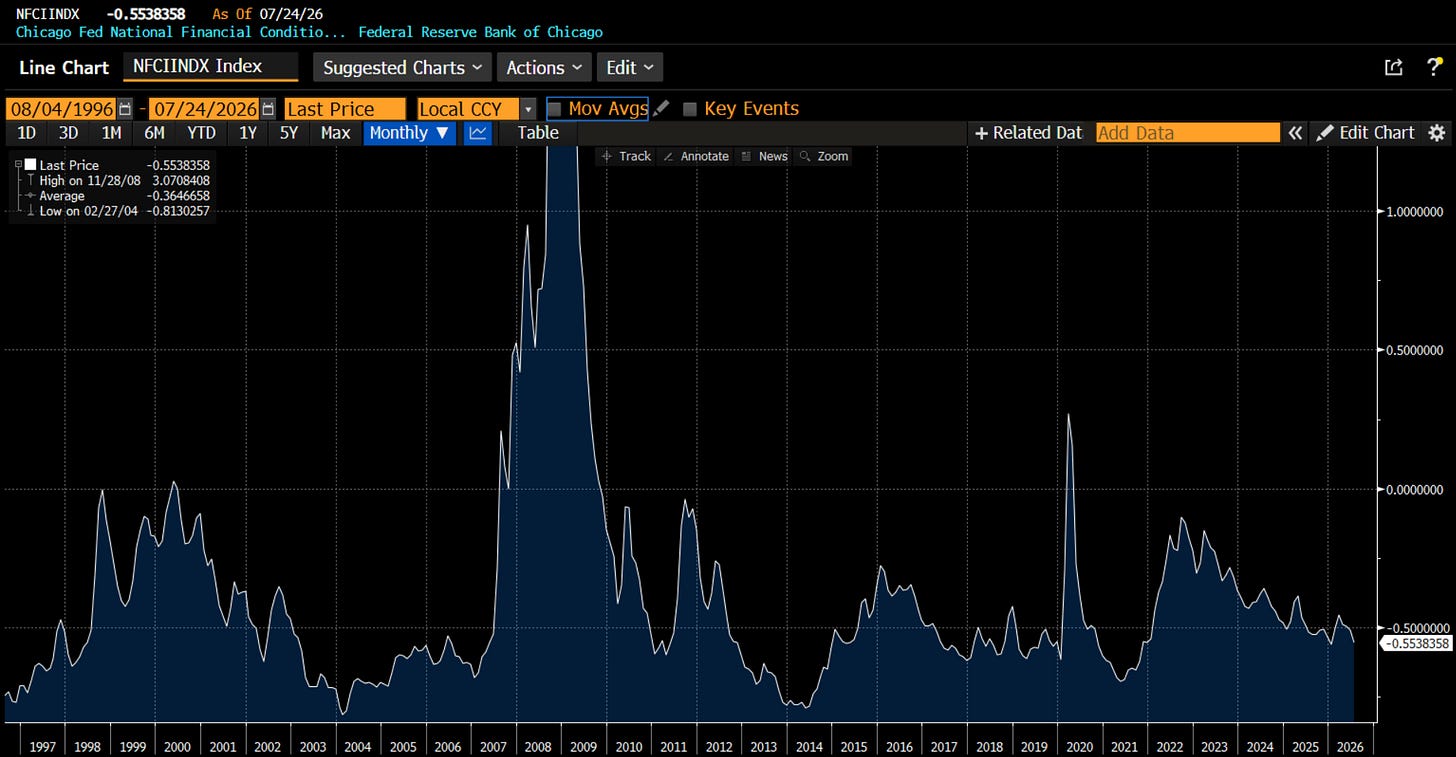
Task: Activate the Track crosshair tool
Action: click(x=626, y=156)
